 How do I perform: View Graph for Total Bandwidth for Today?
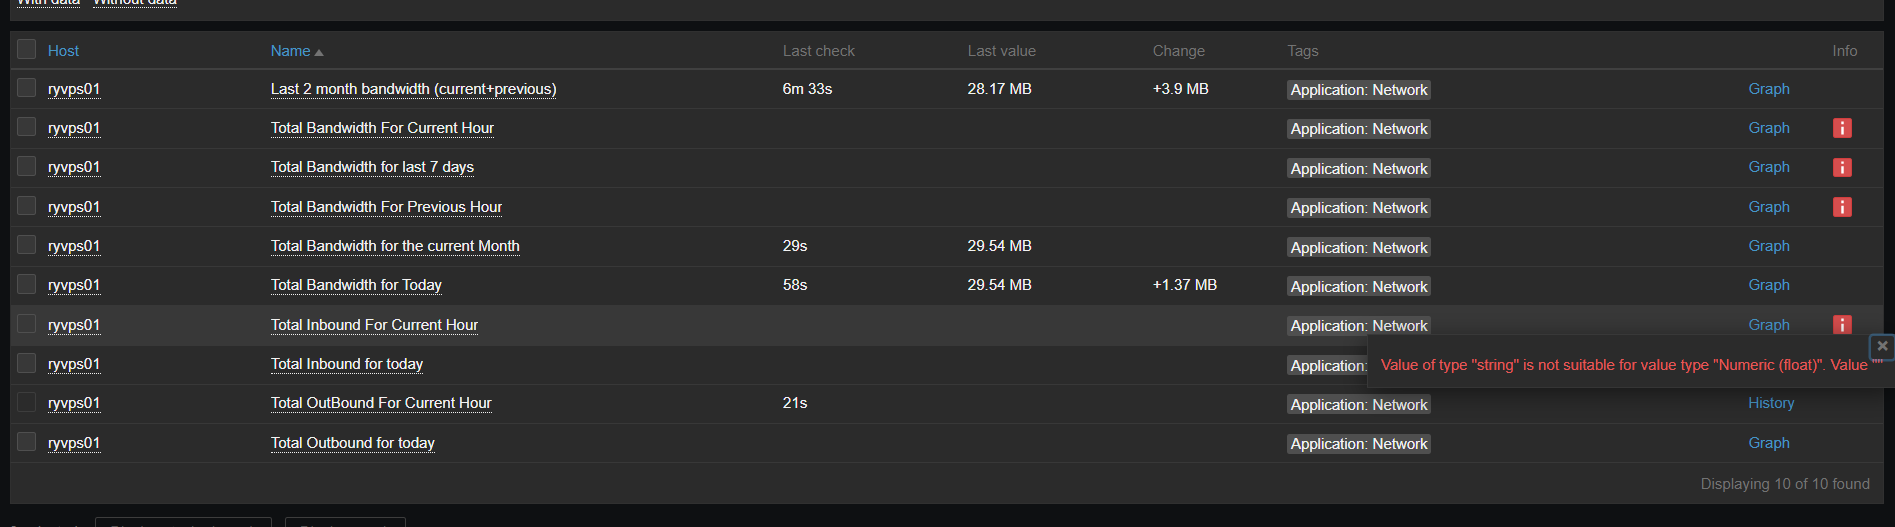[x=1768, y=285]
